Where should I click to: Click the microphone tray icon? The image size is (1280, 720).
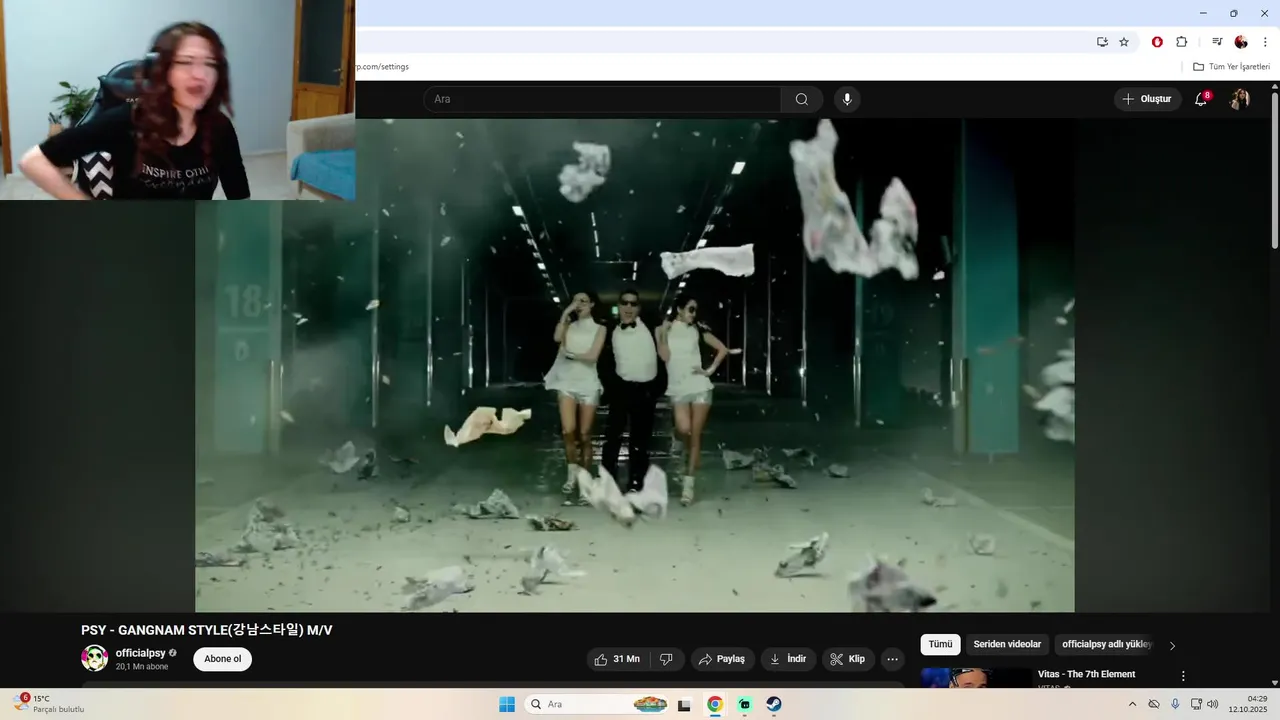point(1175,704)
